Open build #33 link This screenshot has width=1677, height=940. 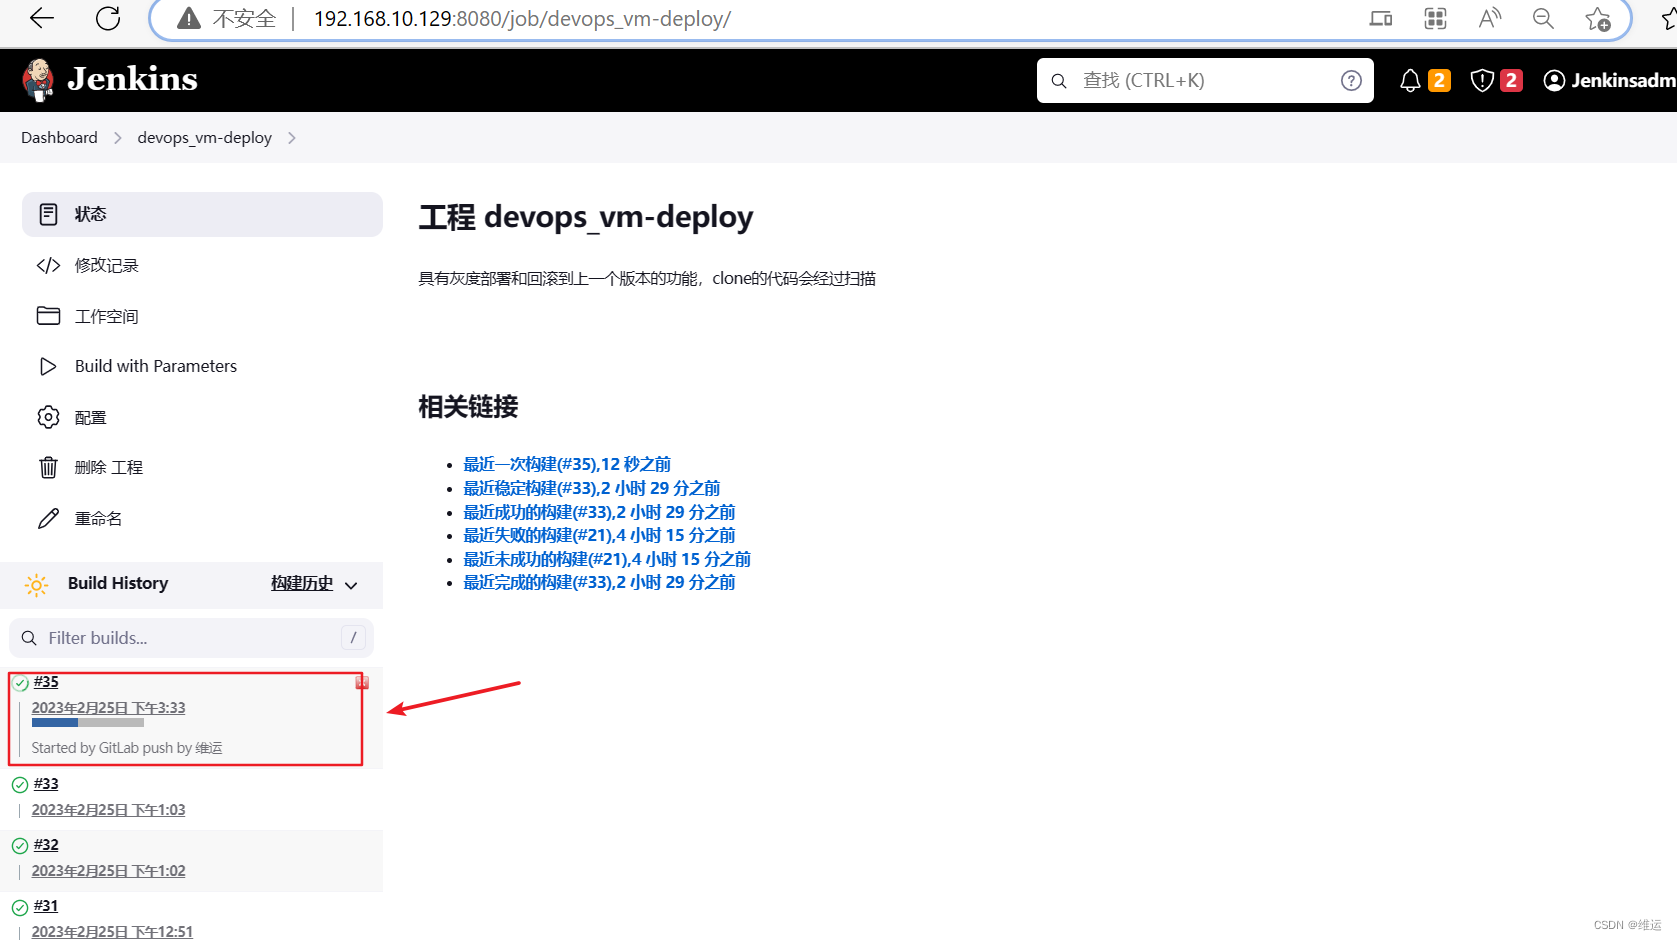[x=46, y=784]
